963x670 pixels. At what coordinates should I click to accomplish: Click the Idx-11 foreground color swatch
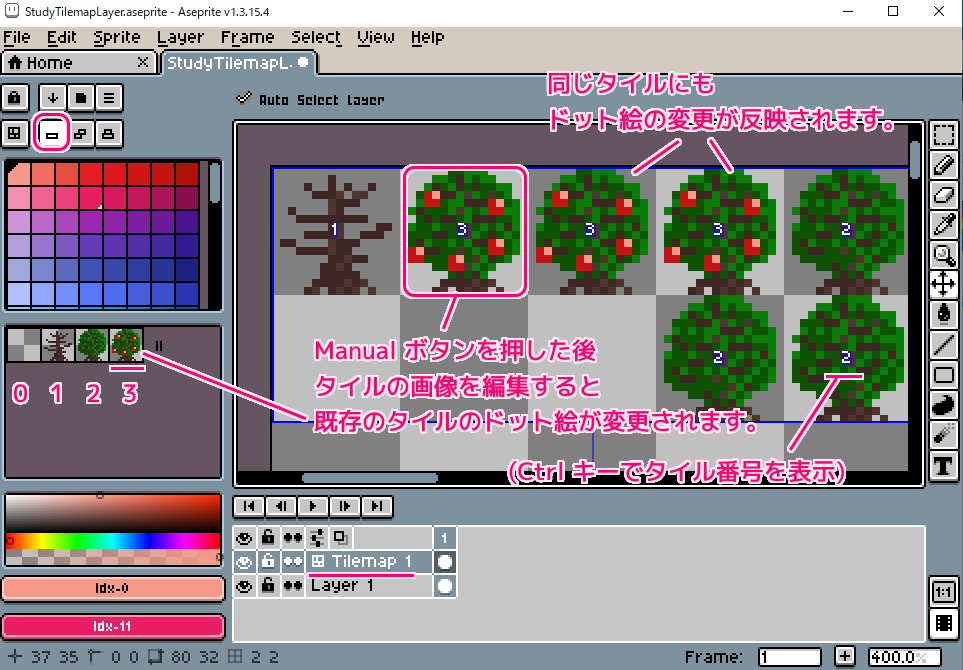[111, 627]
